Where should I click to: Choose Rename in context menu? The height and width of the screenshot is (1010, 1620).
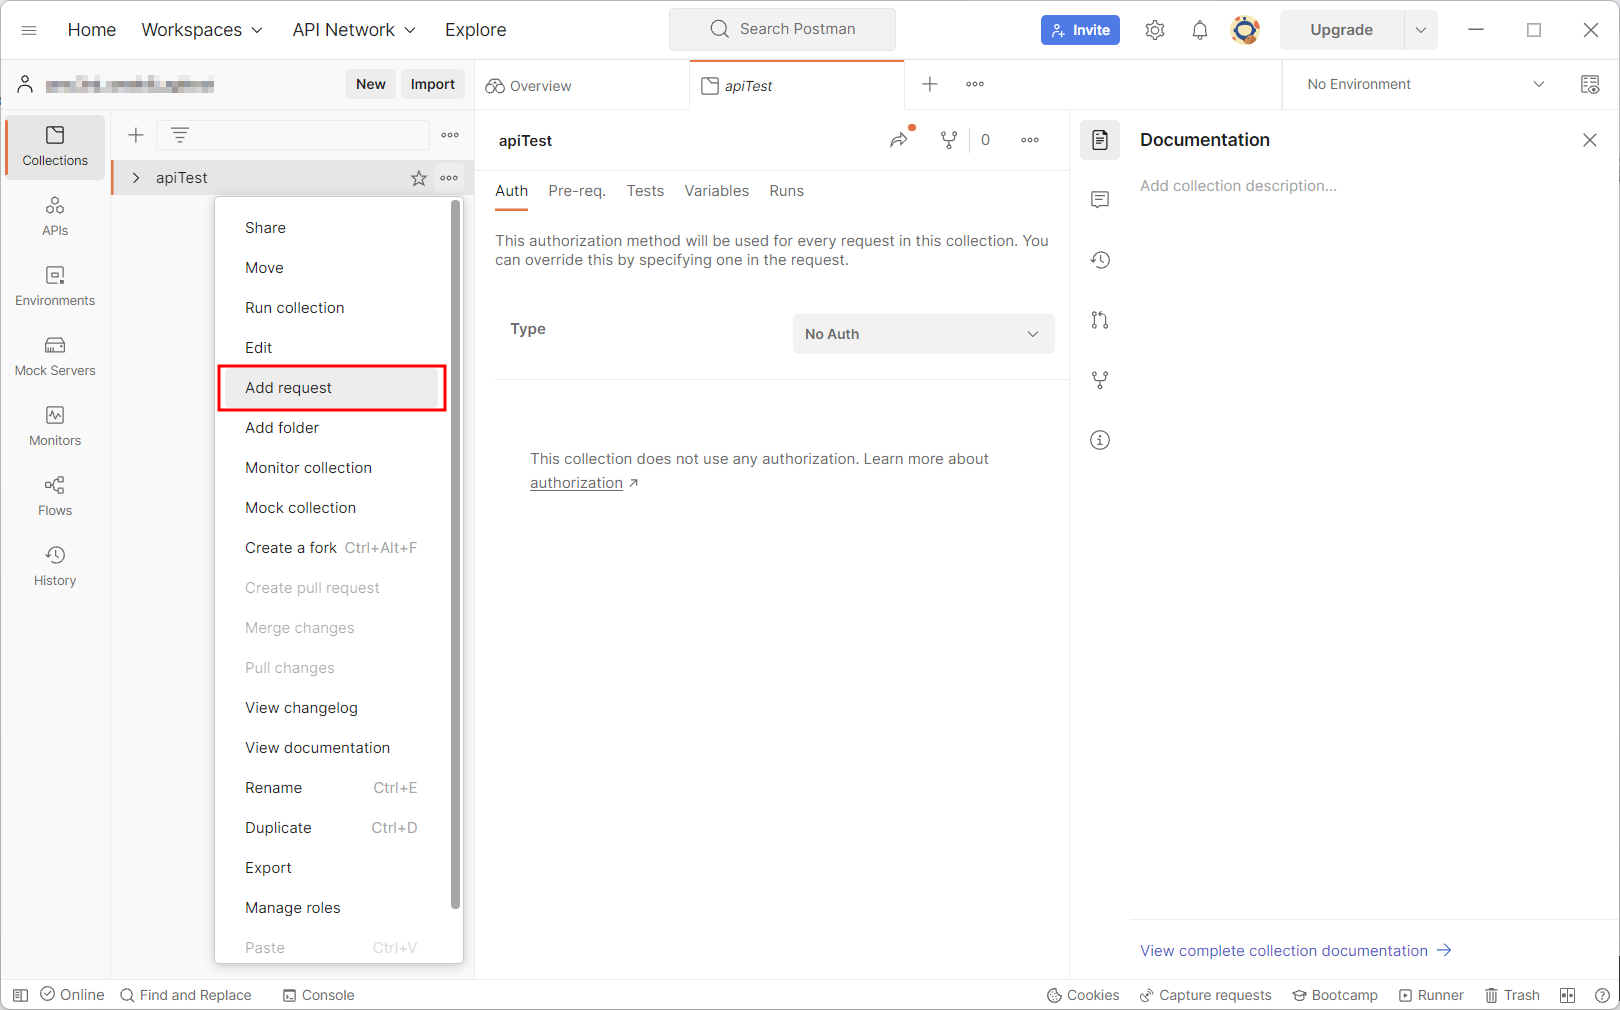(x=332, y=788)
